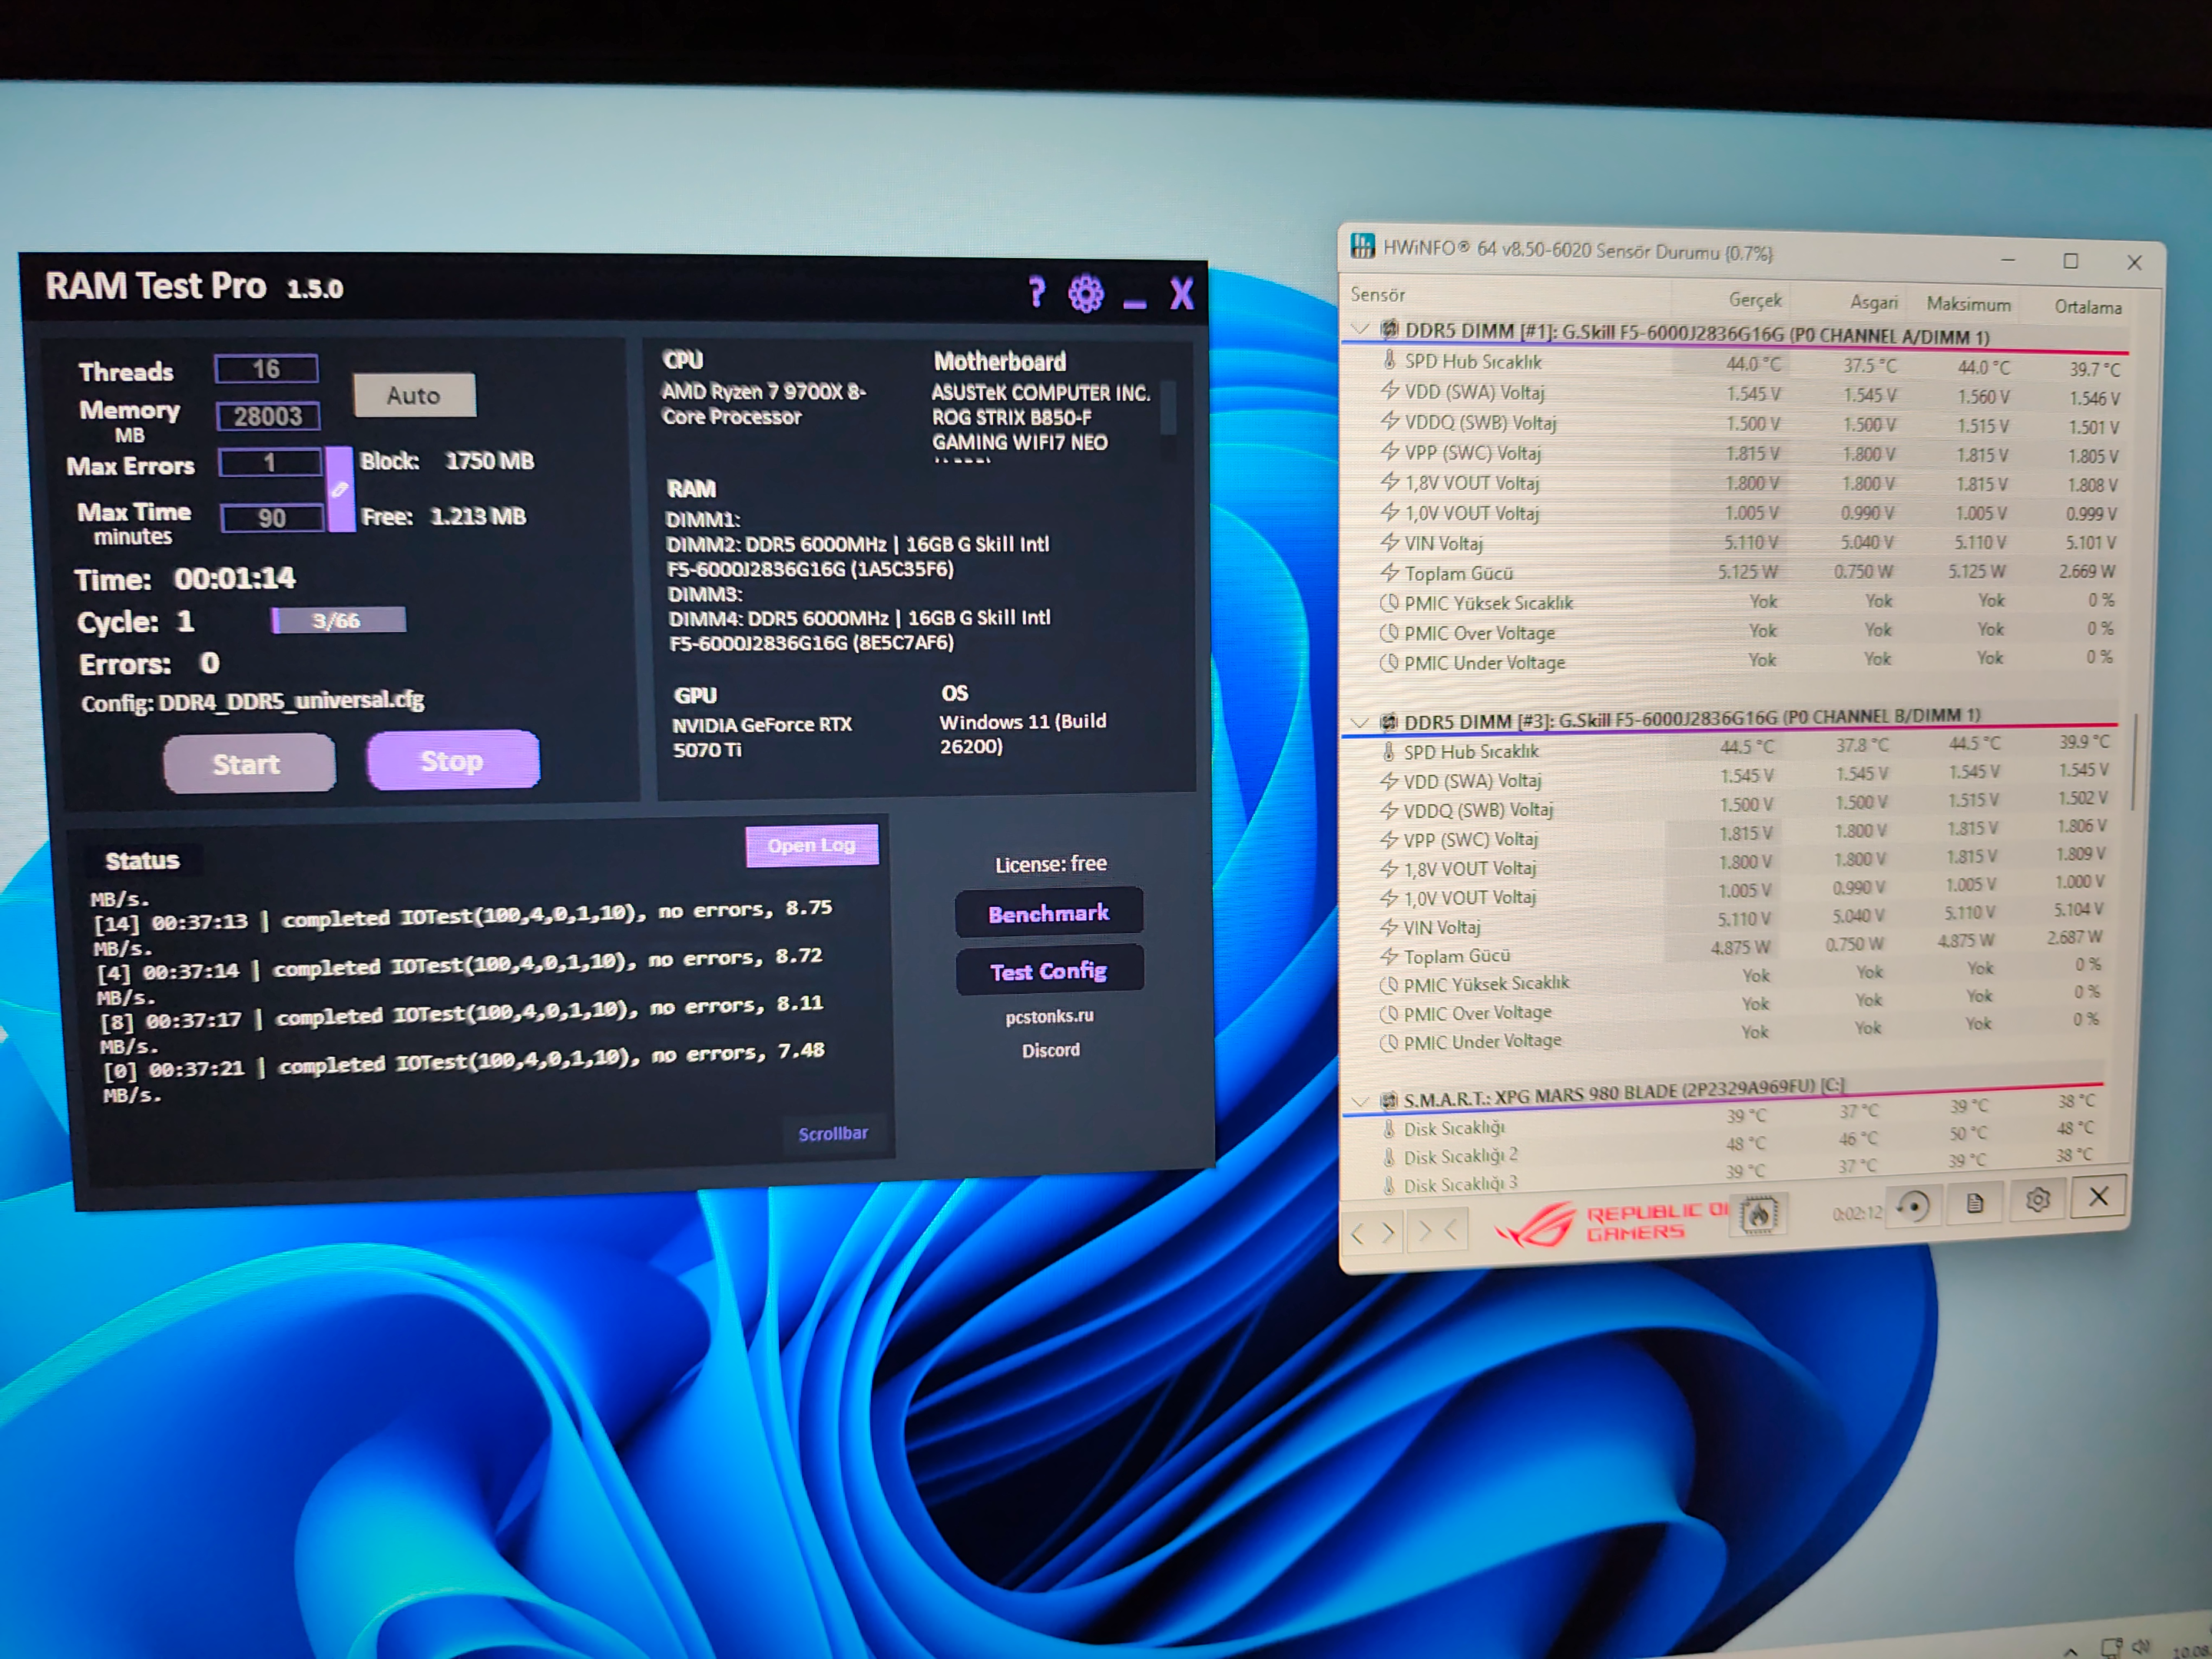This screenshot has width=2212, height=1659.
Task: Click the HWiNFO sensor list vertical scrollbar
Action: point(2134,762)
